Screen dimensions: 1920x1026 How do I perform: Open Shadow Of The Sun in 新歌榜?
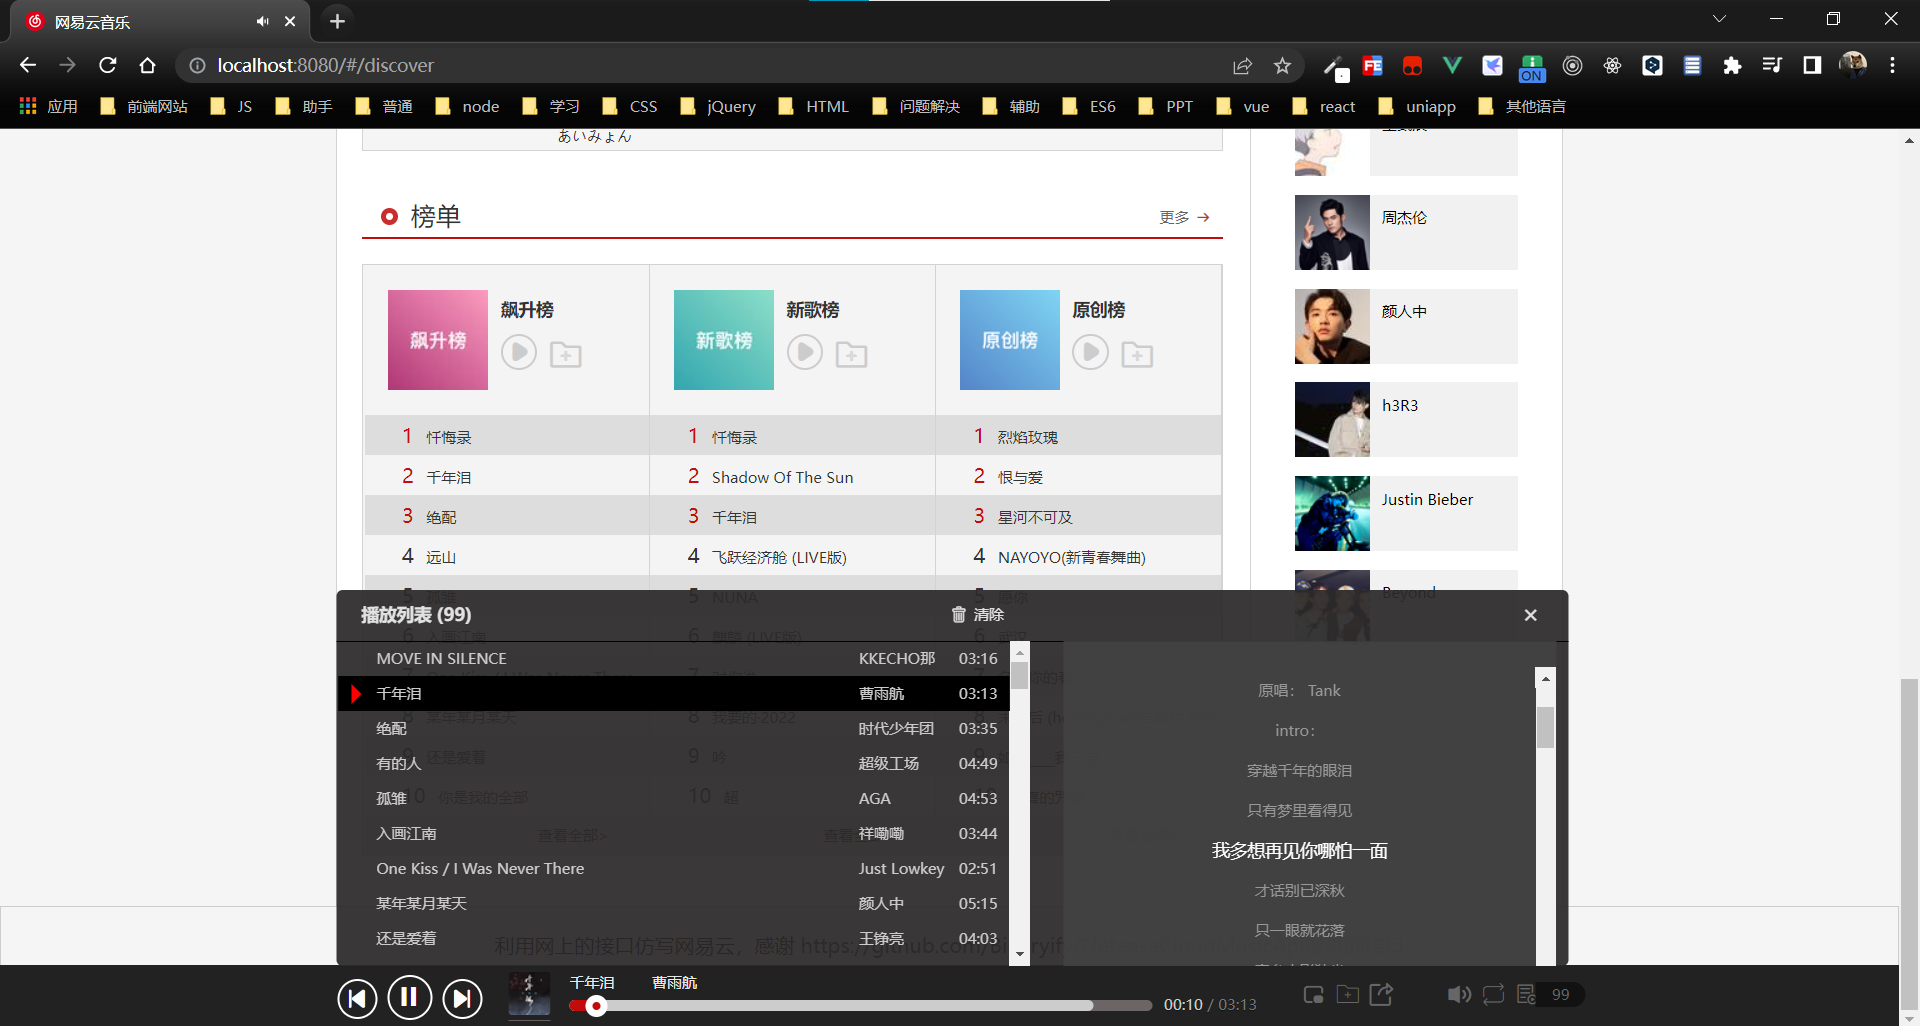(782, 477)
